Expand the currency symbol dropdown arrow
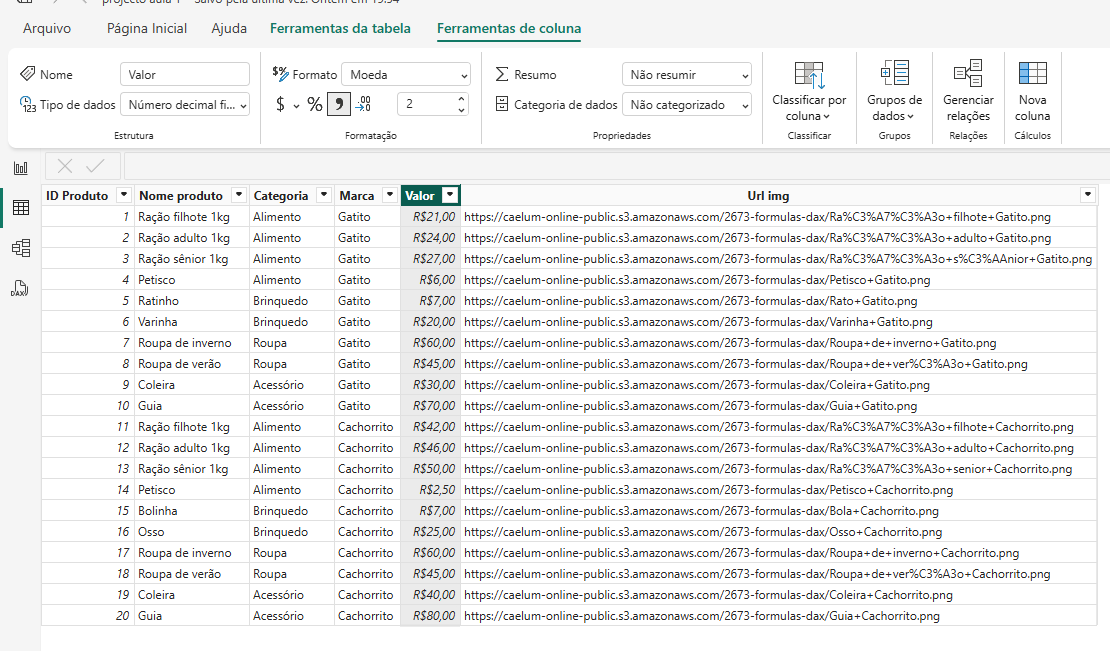 pyautogui.click(x=296, y=106)
